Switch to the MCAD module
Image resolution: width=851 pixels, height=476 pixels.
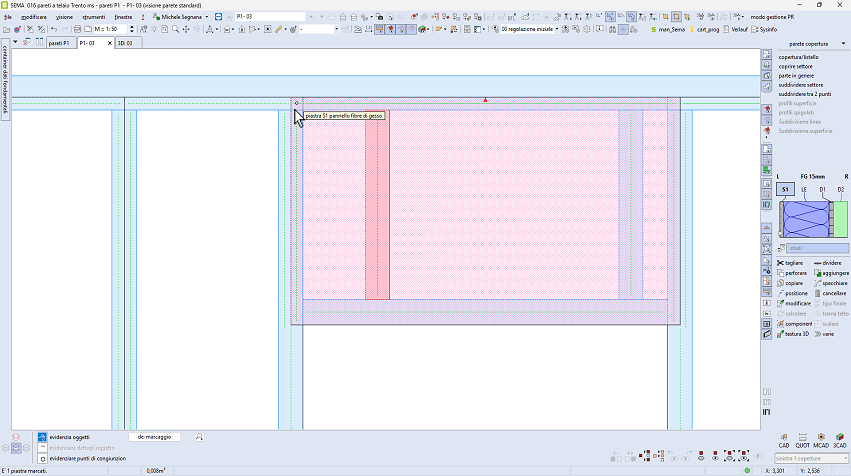pos(821,440)
